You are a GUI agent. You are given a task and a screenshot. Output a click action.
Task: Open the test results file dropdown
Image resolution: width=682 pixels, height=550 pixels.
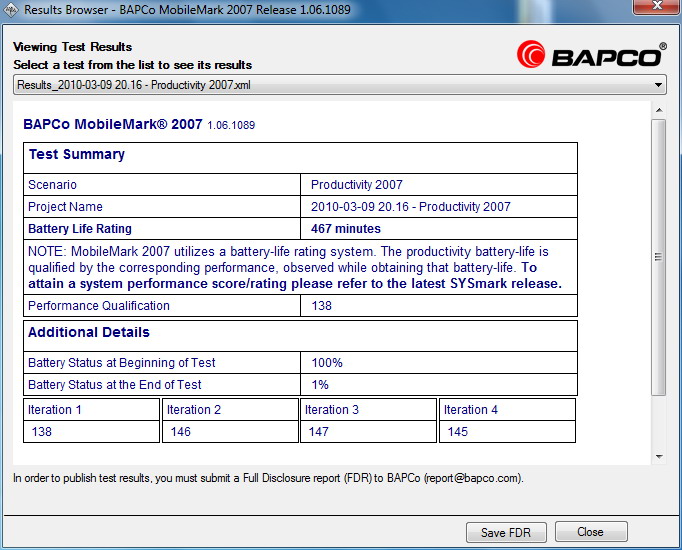point(340,85)
